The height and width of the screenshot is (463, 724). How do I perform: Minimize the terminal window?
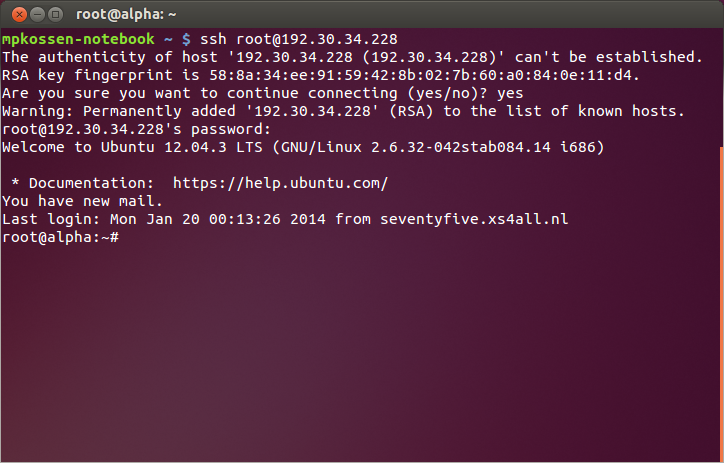tap(37, 15)
